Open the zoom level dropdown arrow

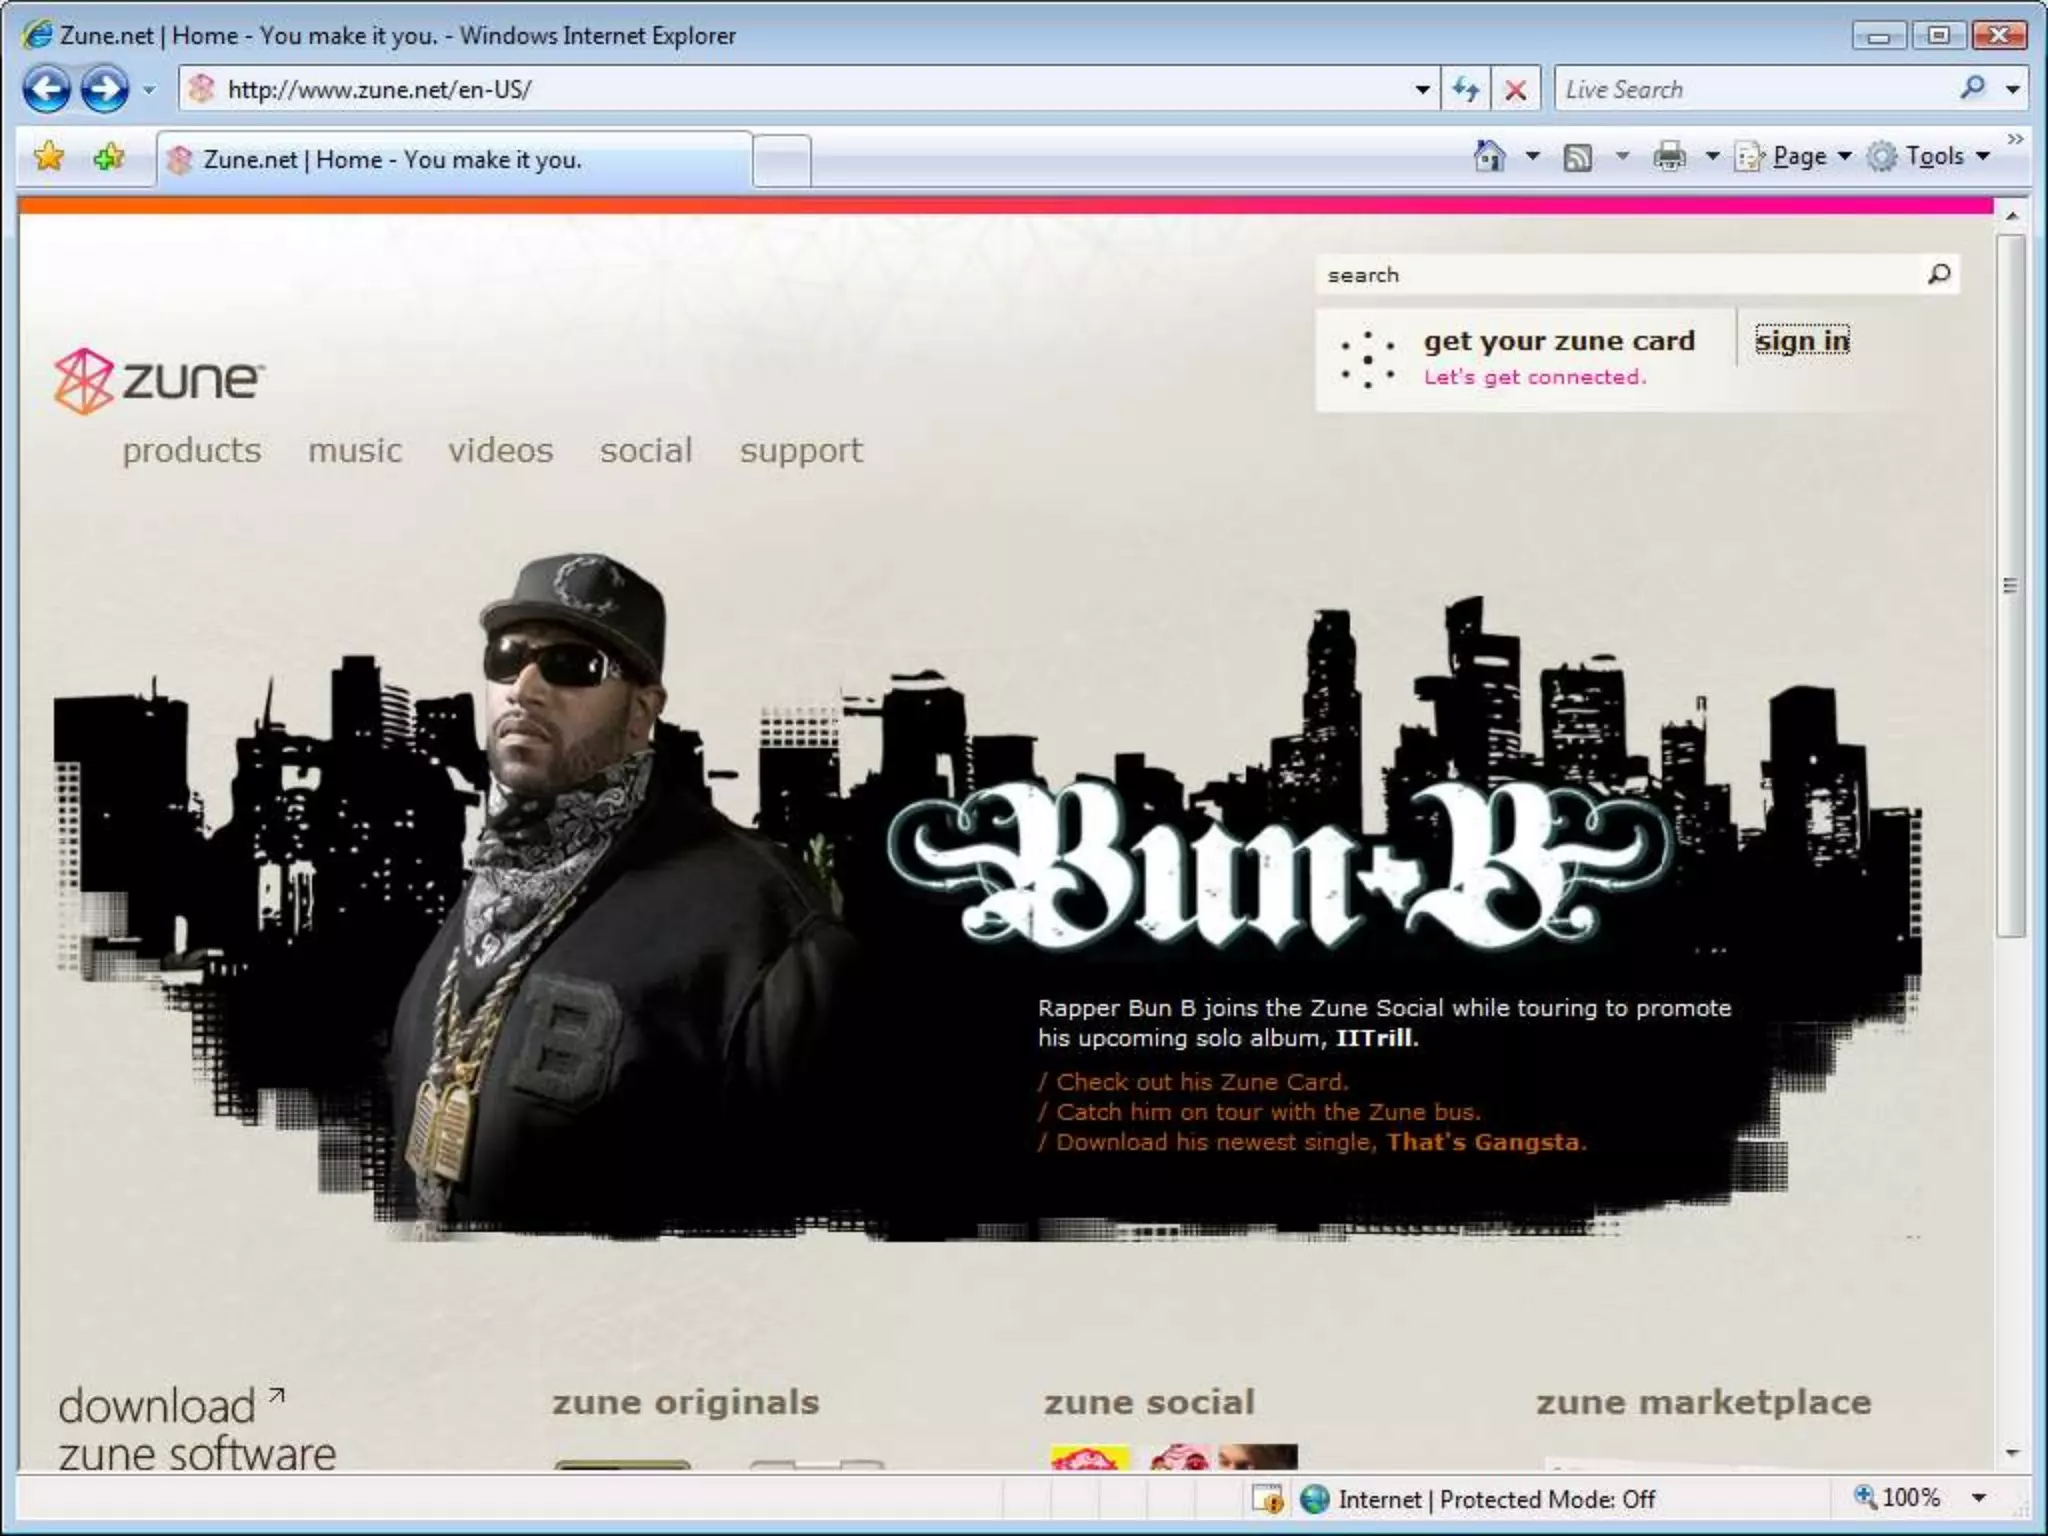click(1978, 1498)
